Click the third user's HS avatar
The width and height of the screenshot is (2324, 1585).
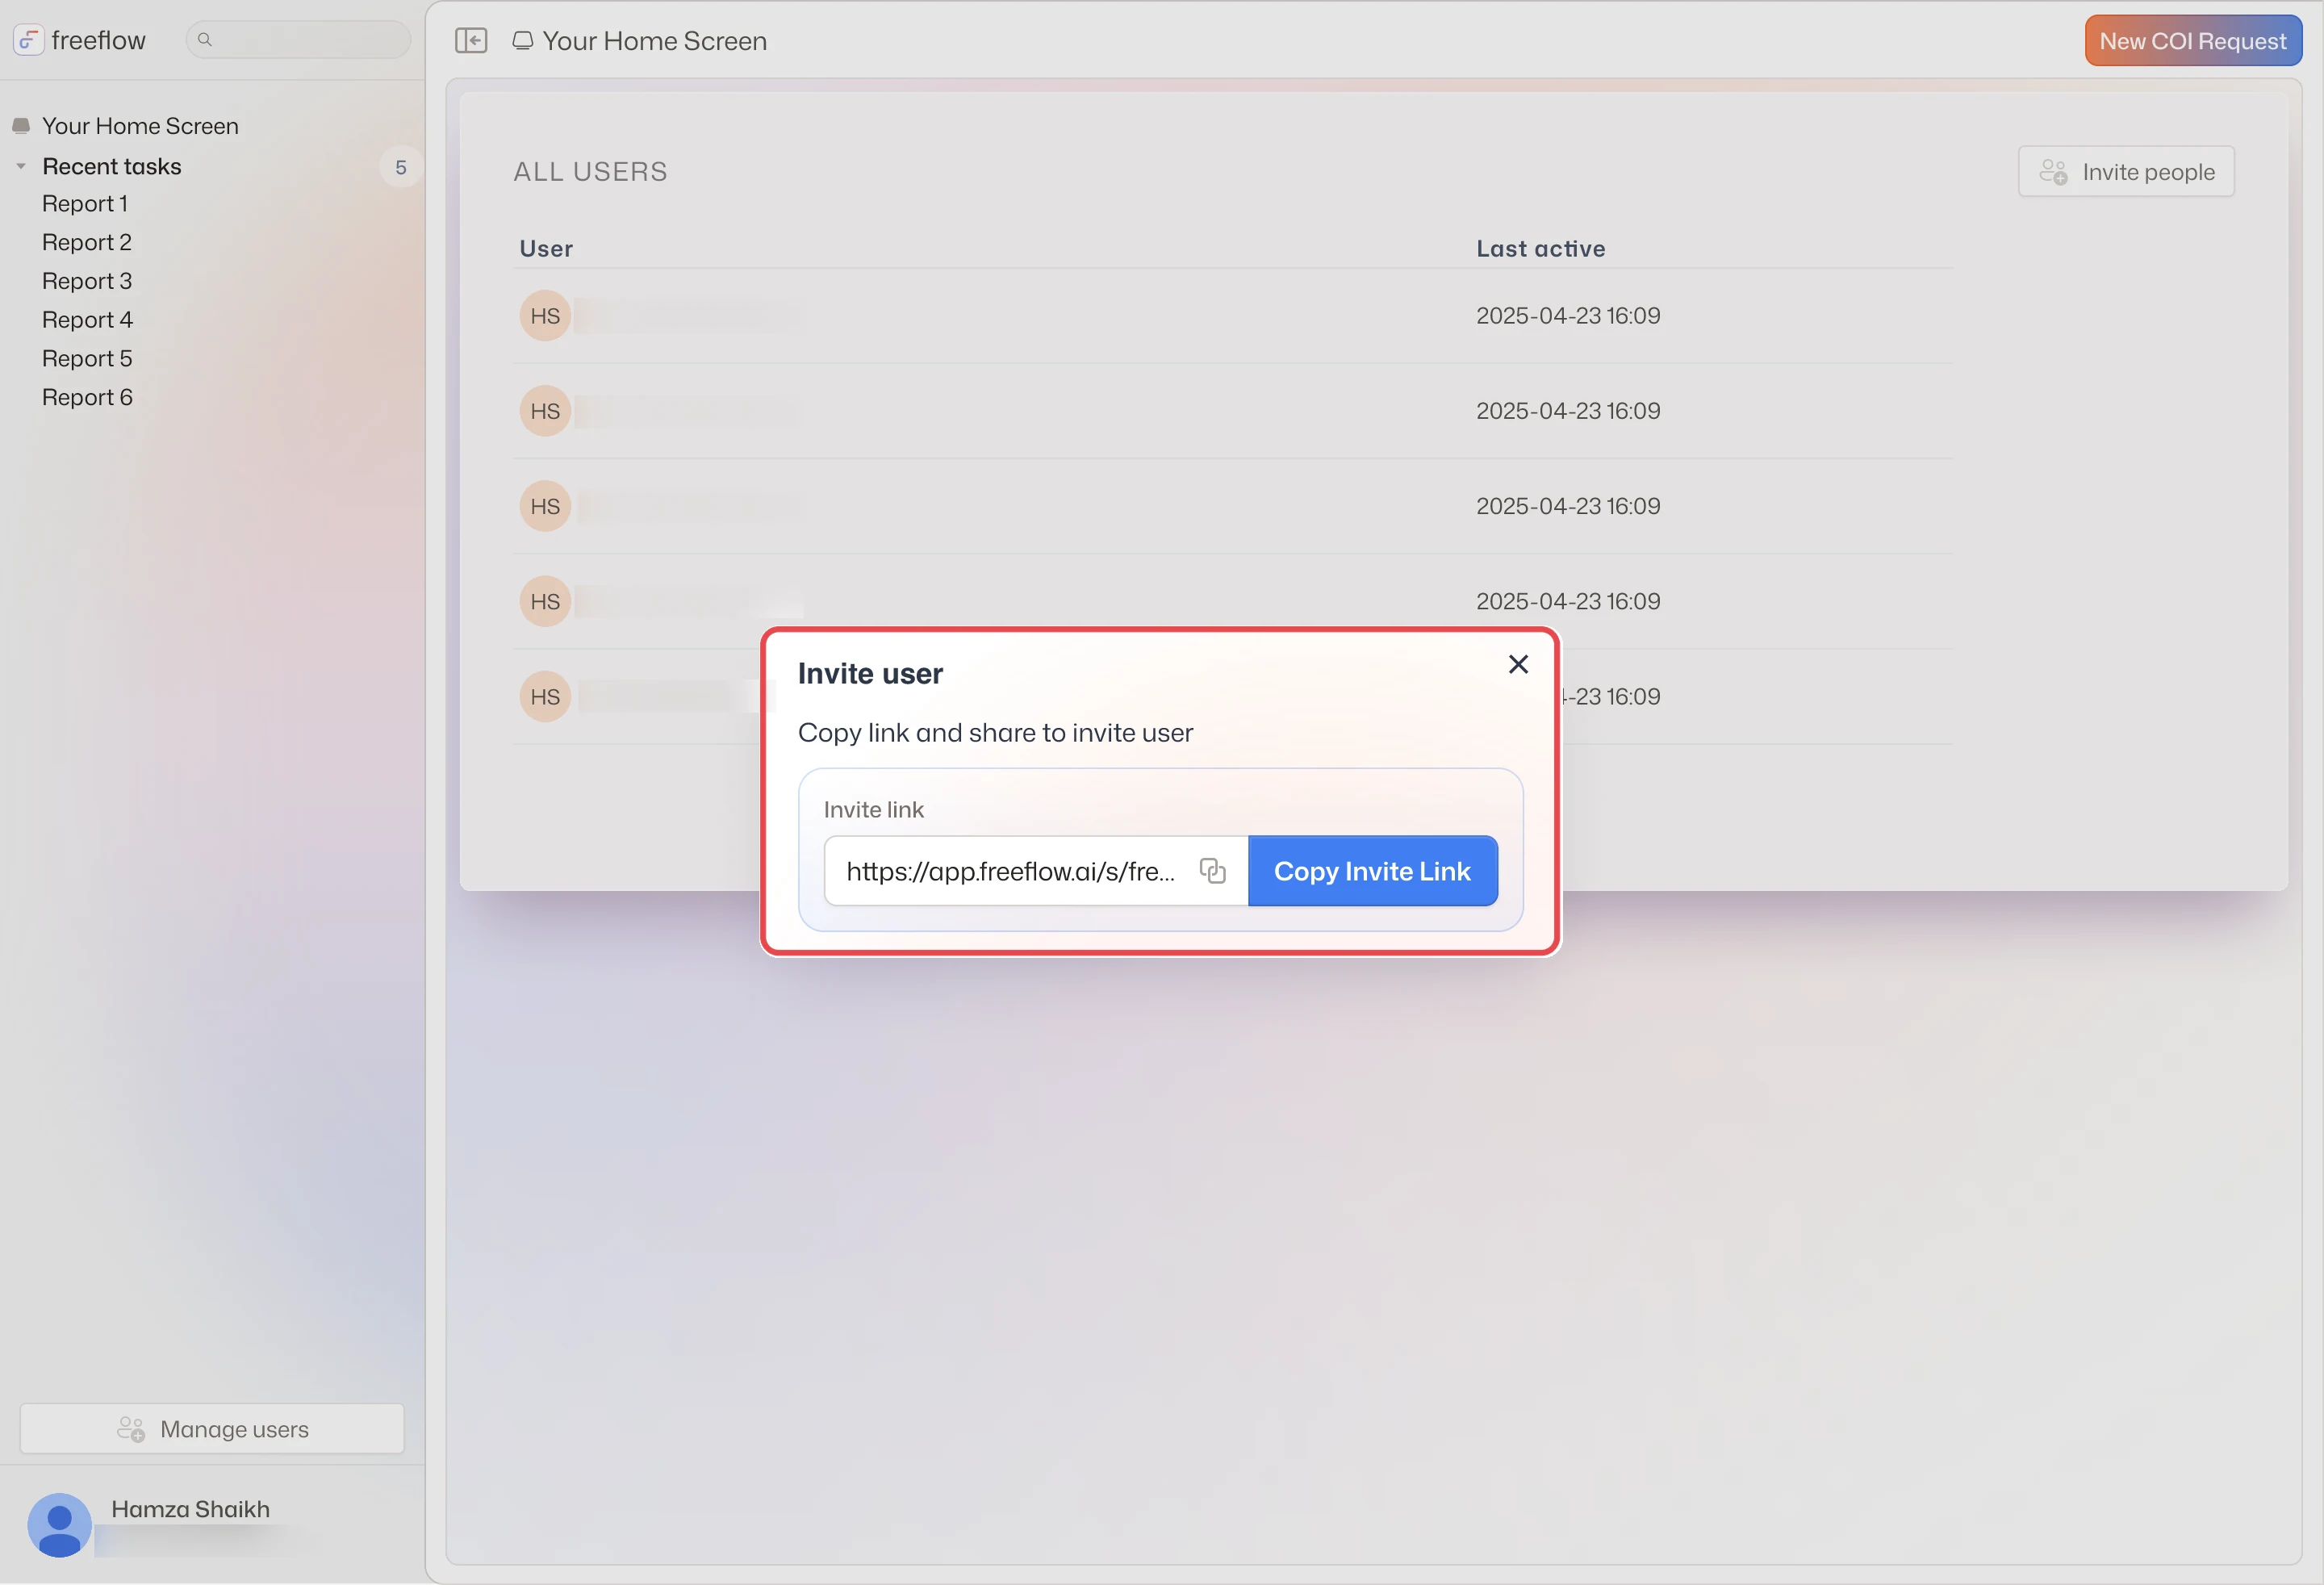pyautogui.click(x=545, y=506)
